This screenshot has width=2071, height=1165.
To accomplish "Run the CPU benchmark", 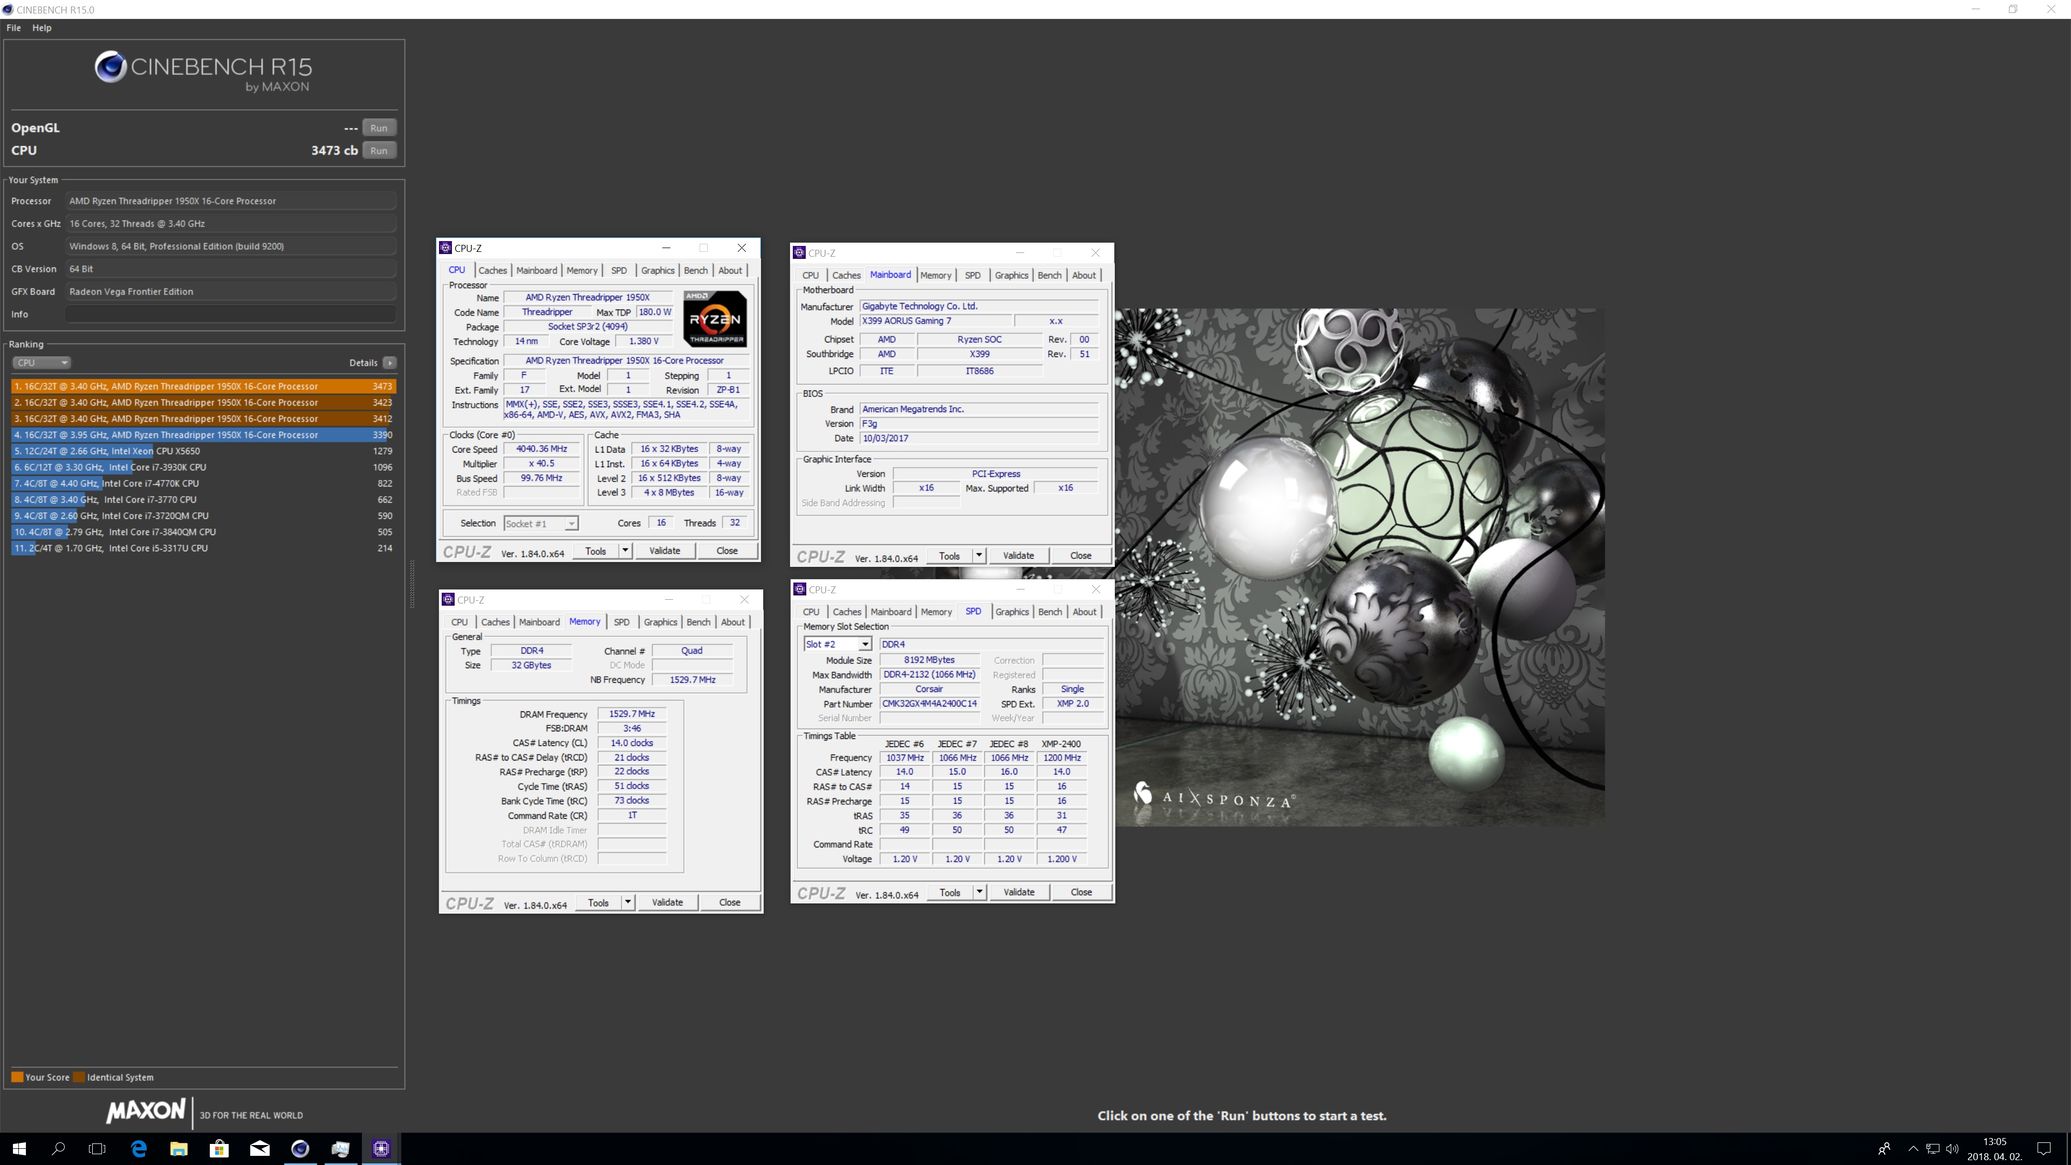I will point(379,151).
